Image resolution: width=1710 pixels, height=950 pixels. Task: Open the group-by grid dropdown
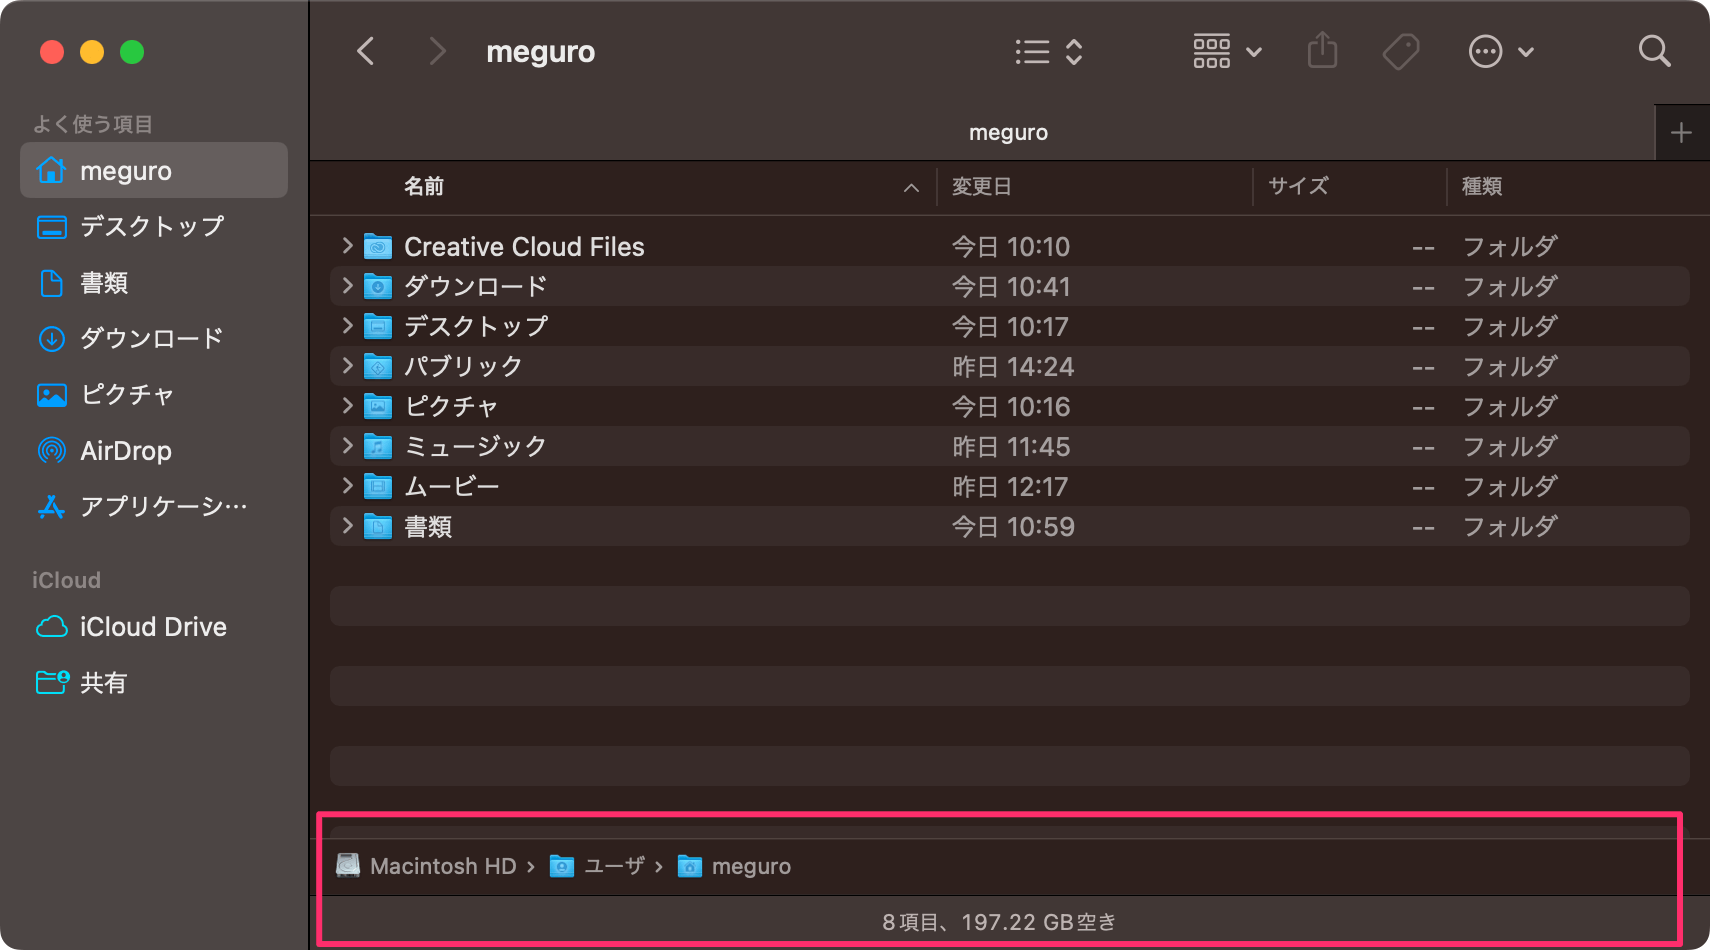point(1226,51)
